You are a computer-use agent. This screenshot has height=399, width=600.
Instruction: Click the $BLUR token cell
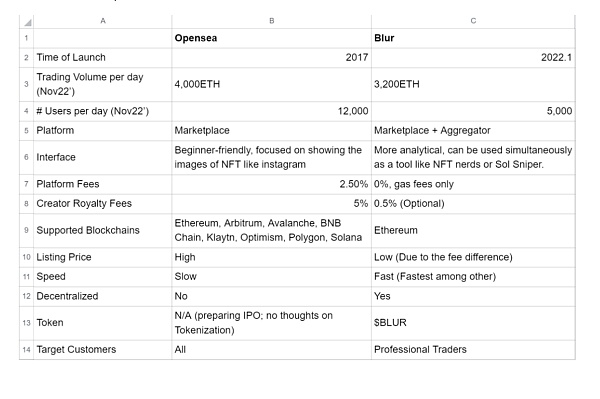pyautogui.click(x=473, y=323)
